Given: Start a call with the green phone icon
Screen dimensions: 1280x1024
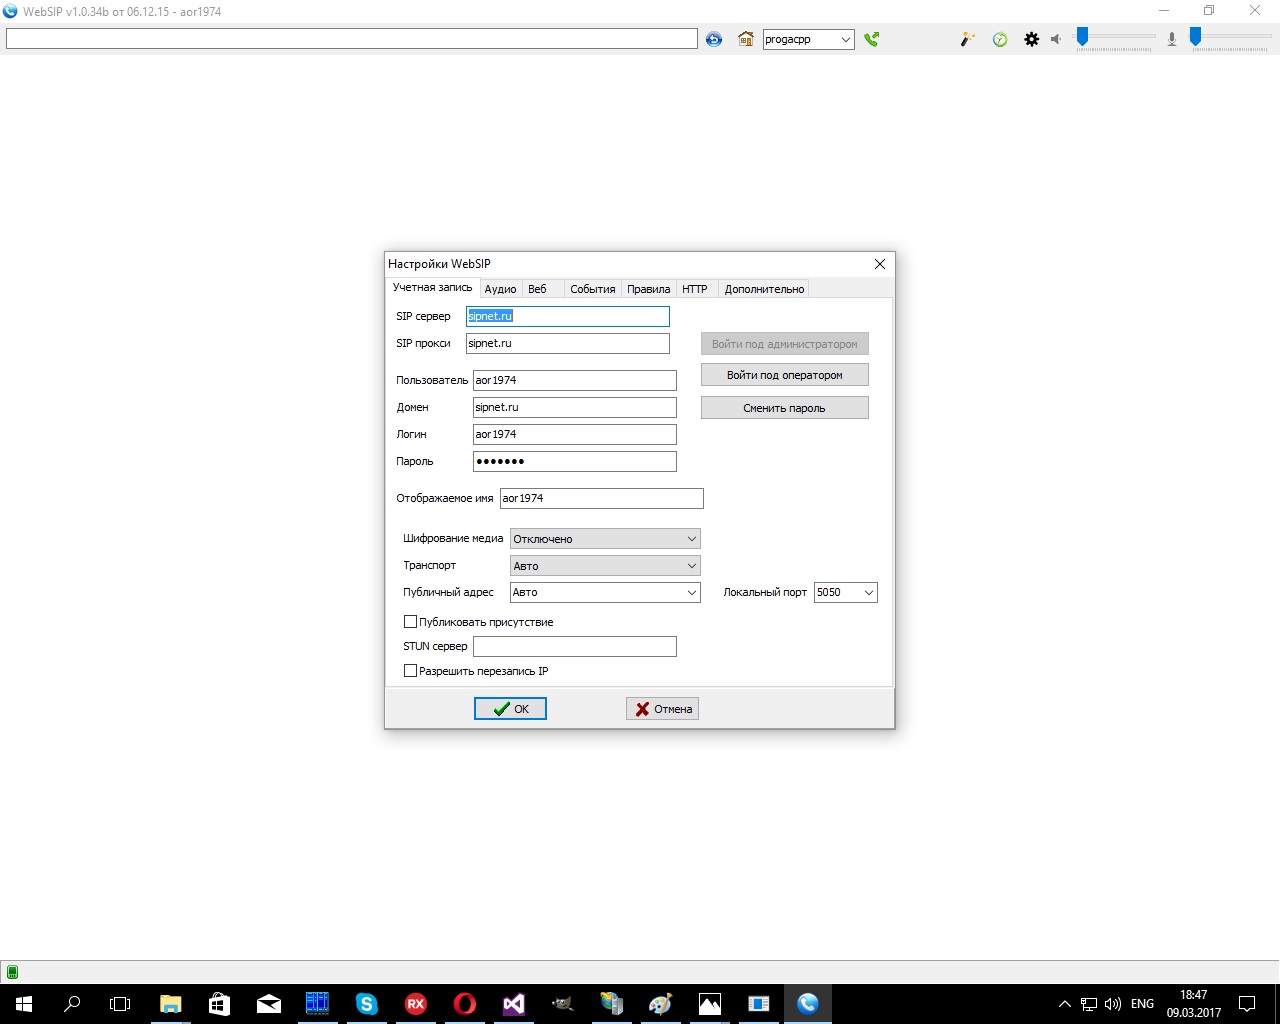Looking at the screenshot, I should coord(872,39).
